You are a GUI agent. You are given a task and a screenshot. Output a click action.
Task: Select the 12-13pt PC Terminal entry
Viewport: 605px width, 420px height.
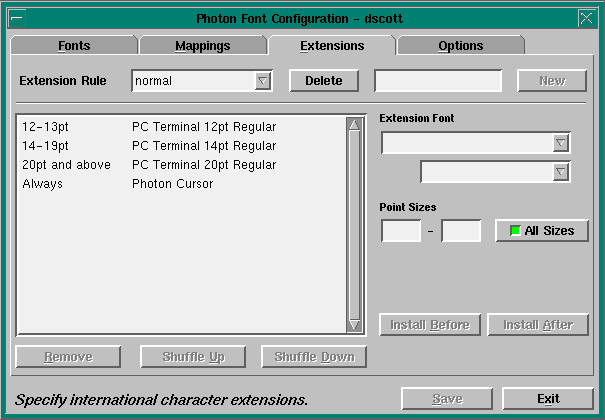[150, 127]
